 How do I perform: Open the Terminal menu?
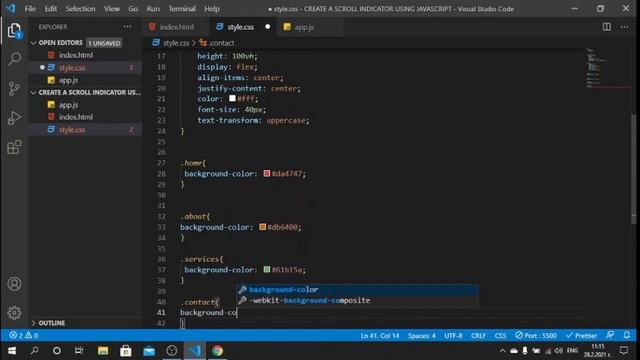182,9
